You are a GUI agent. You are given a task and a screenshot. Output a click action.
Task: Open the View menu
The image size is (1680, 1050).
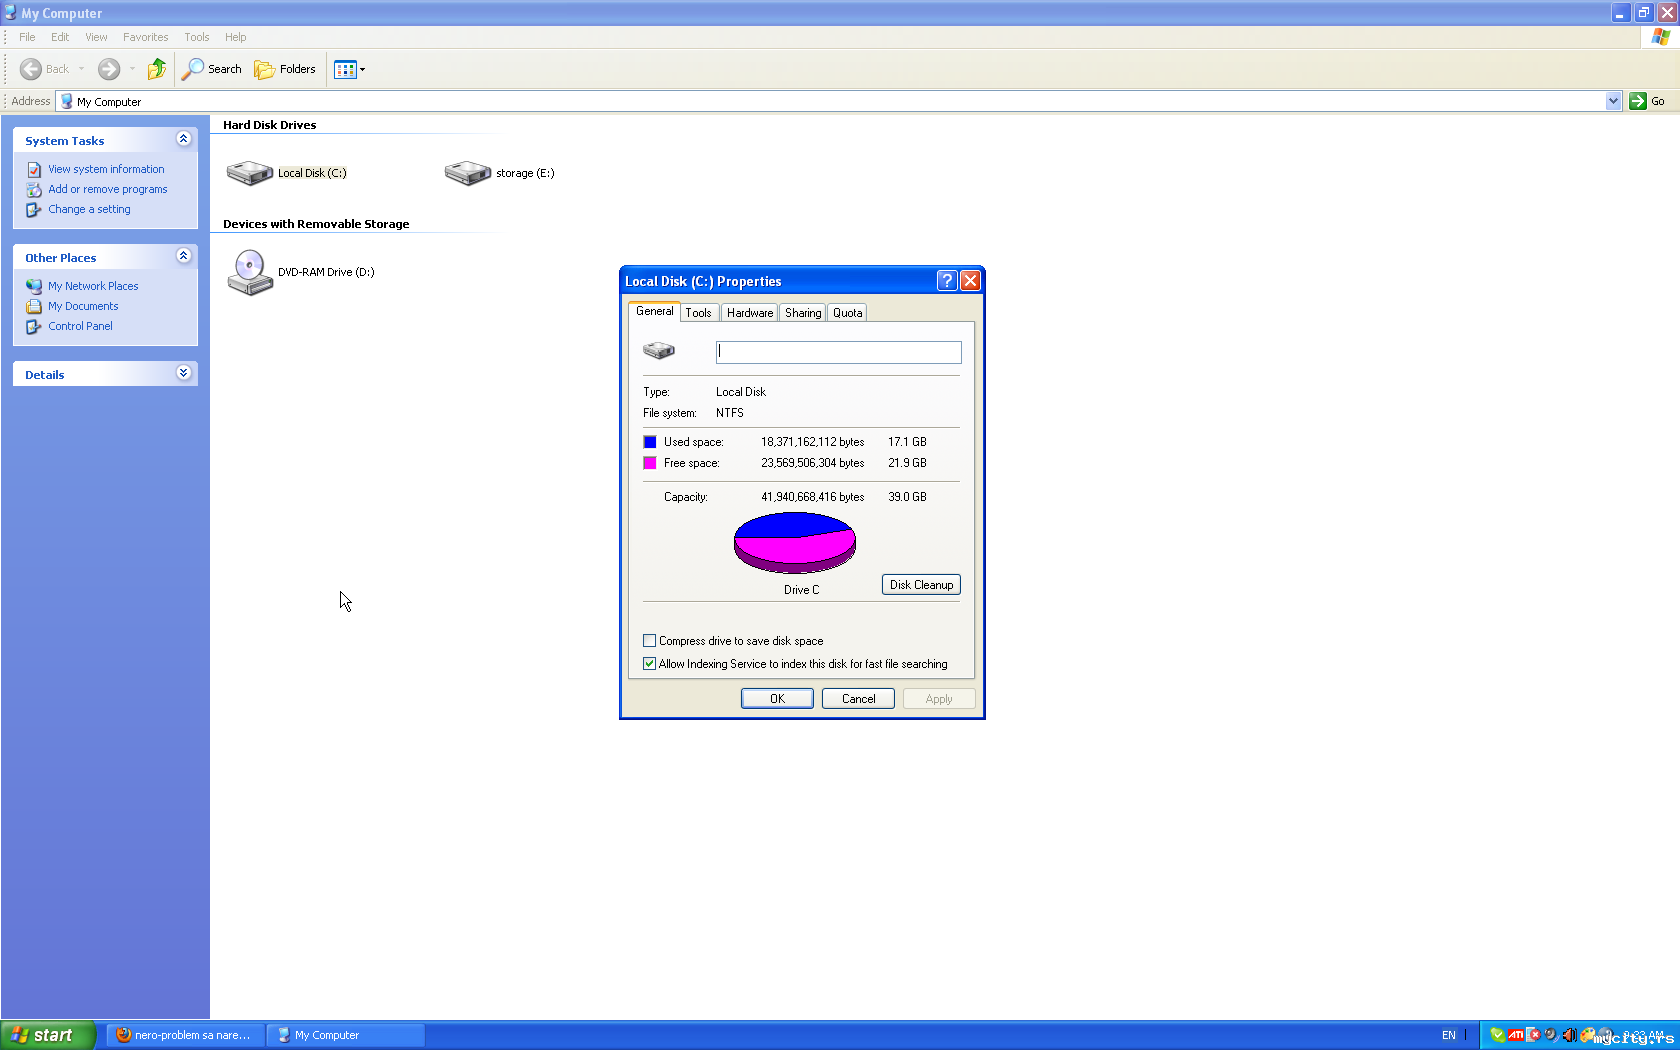coord(96,37)
